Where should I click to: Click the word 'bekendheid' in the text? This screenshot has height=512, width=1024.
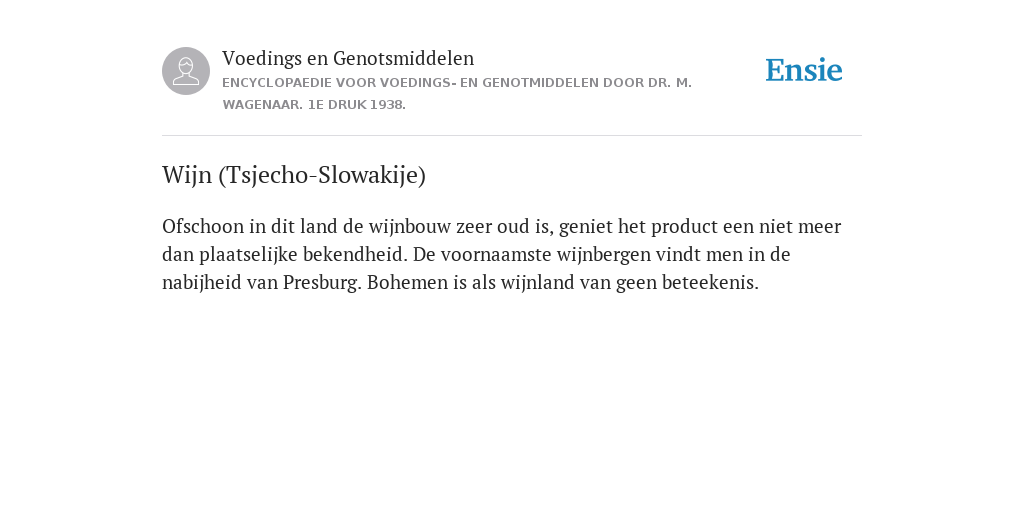(x=355, y=255)
